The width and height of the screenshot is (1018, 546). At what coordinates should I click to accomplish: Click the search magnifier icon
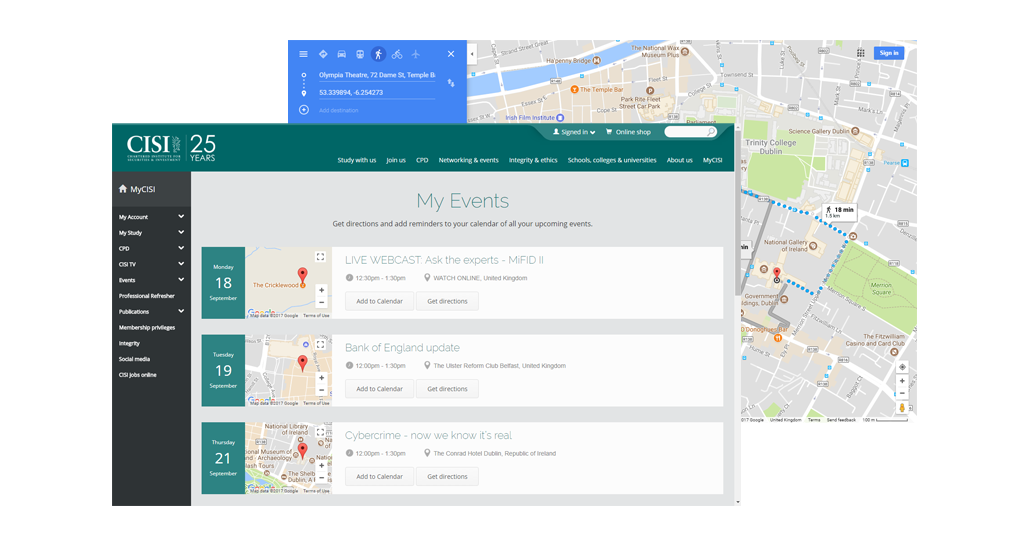coord(711,132)
